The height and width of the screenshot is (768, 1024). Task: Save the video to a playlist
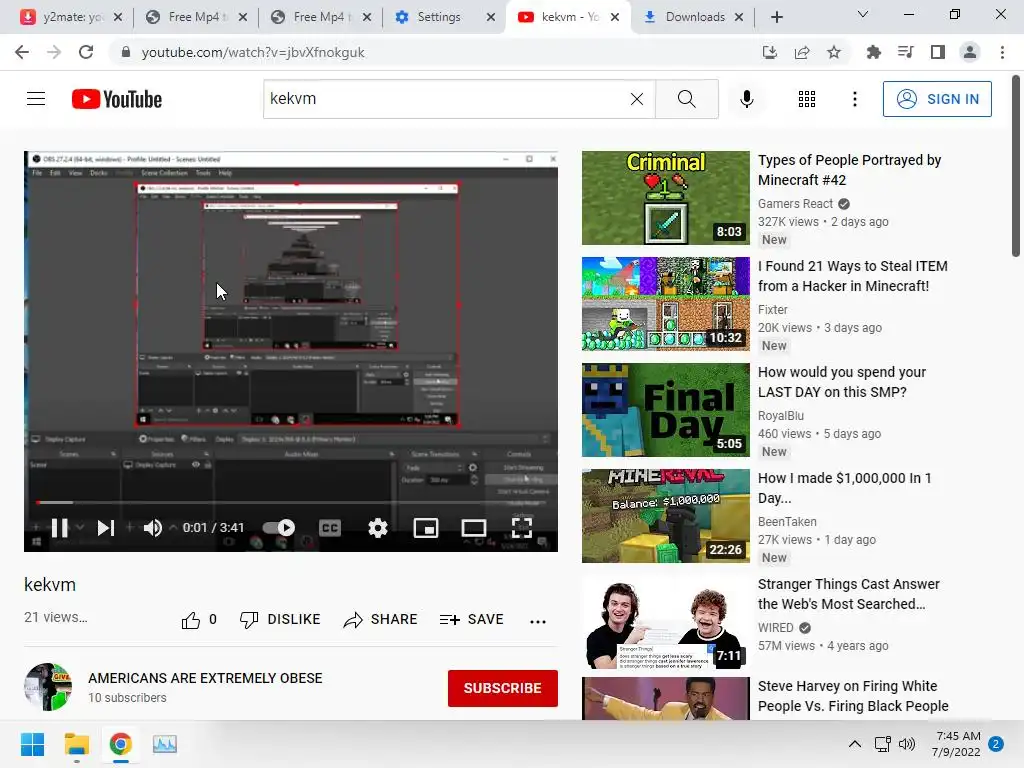tap(472, 619)
